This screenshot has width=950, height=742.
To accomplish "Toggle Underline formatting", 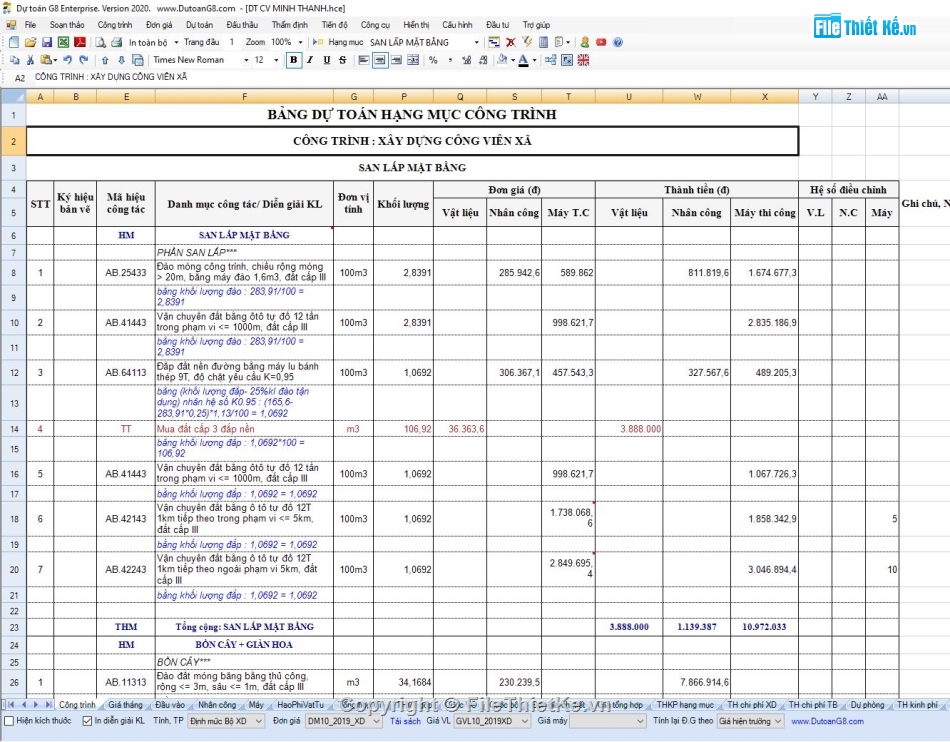I will click(327, 60).
